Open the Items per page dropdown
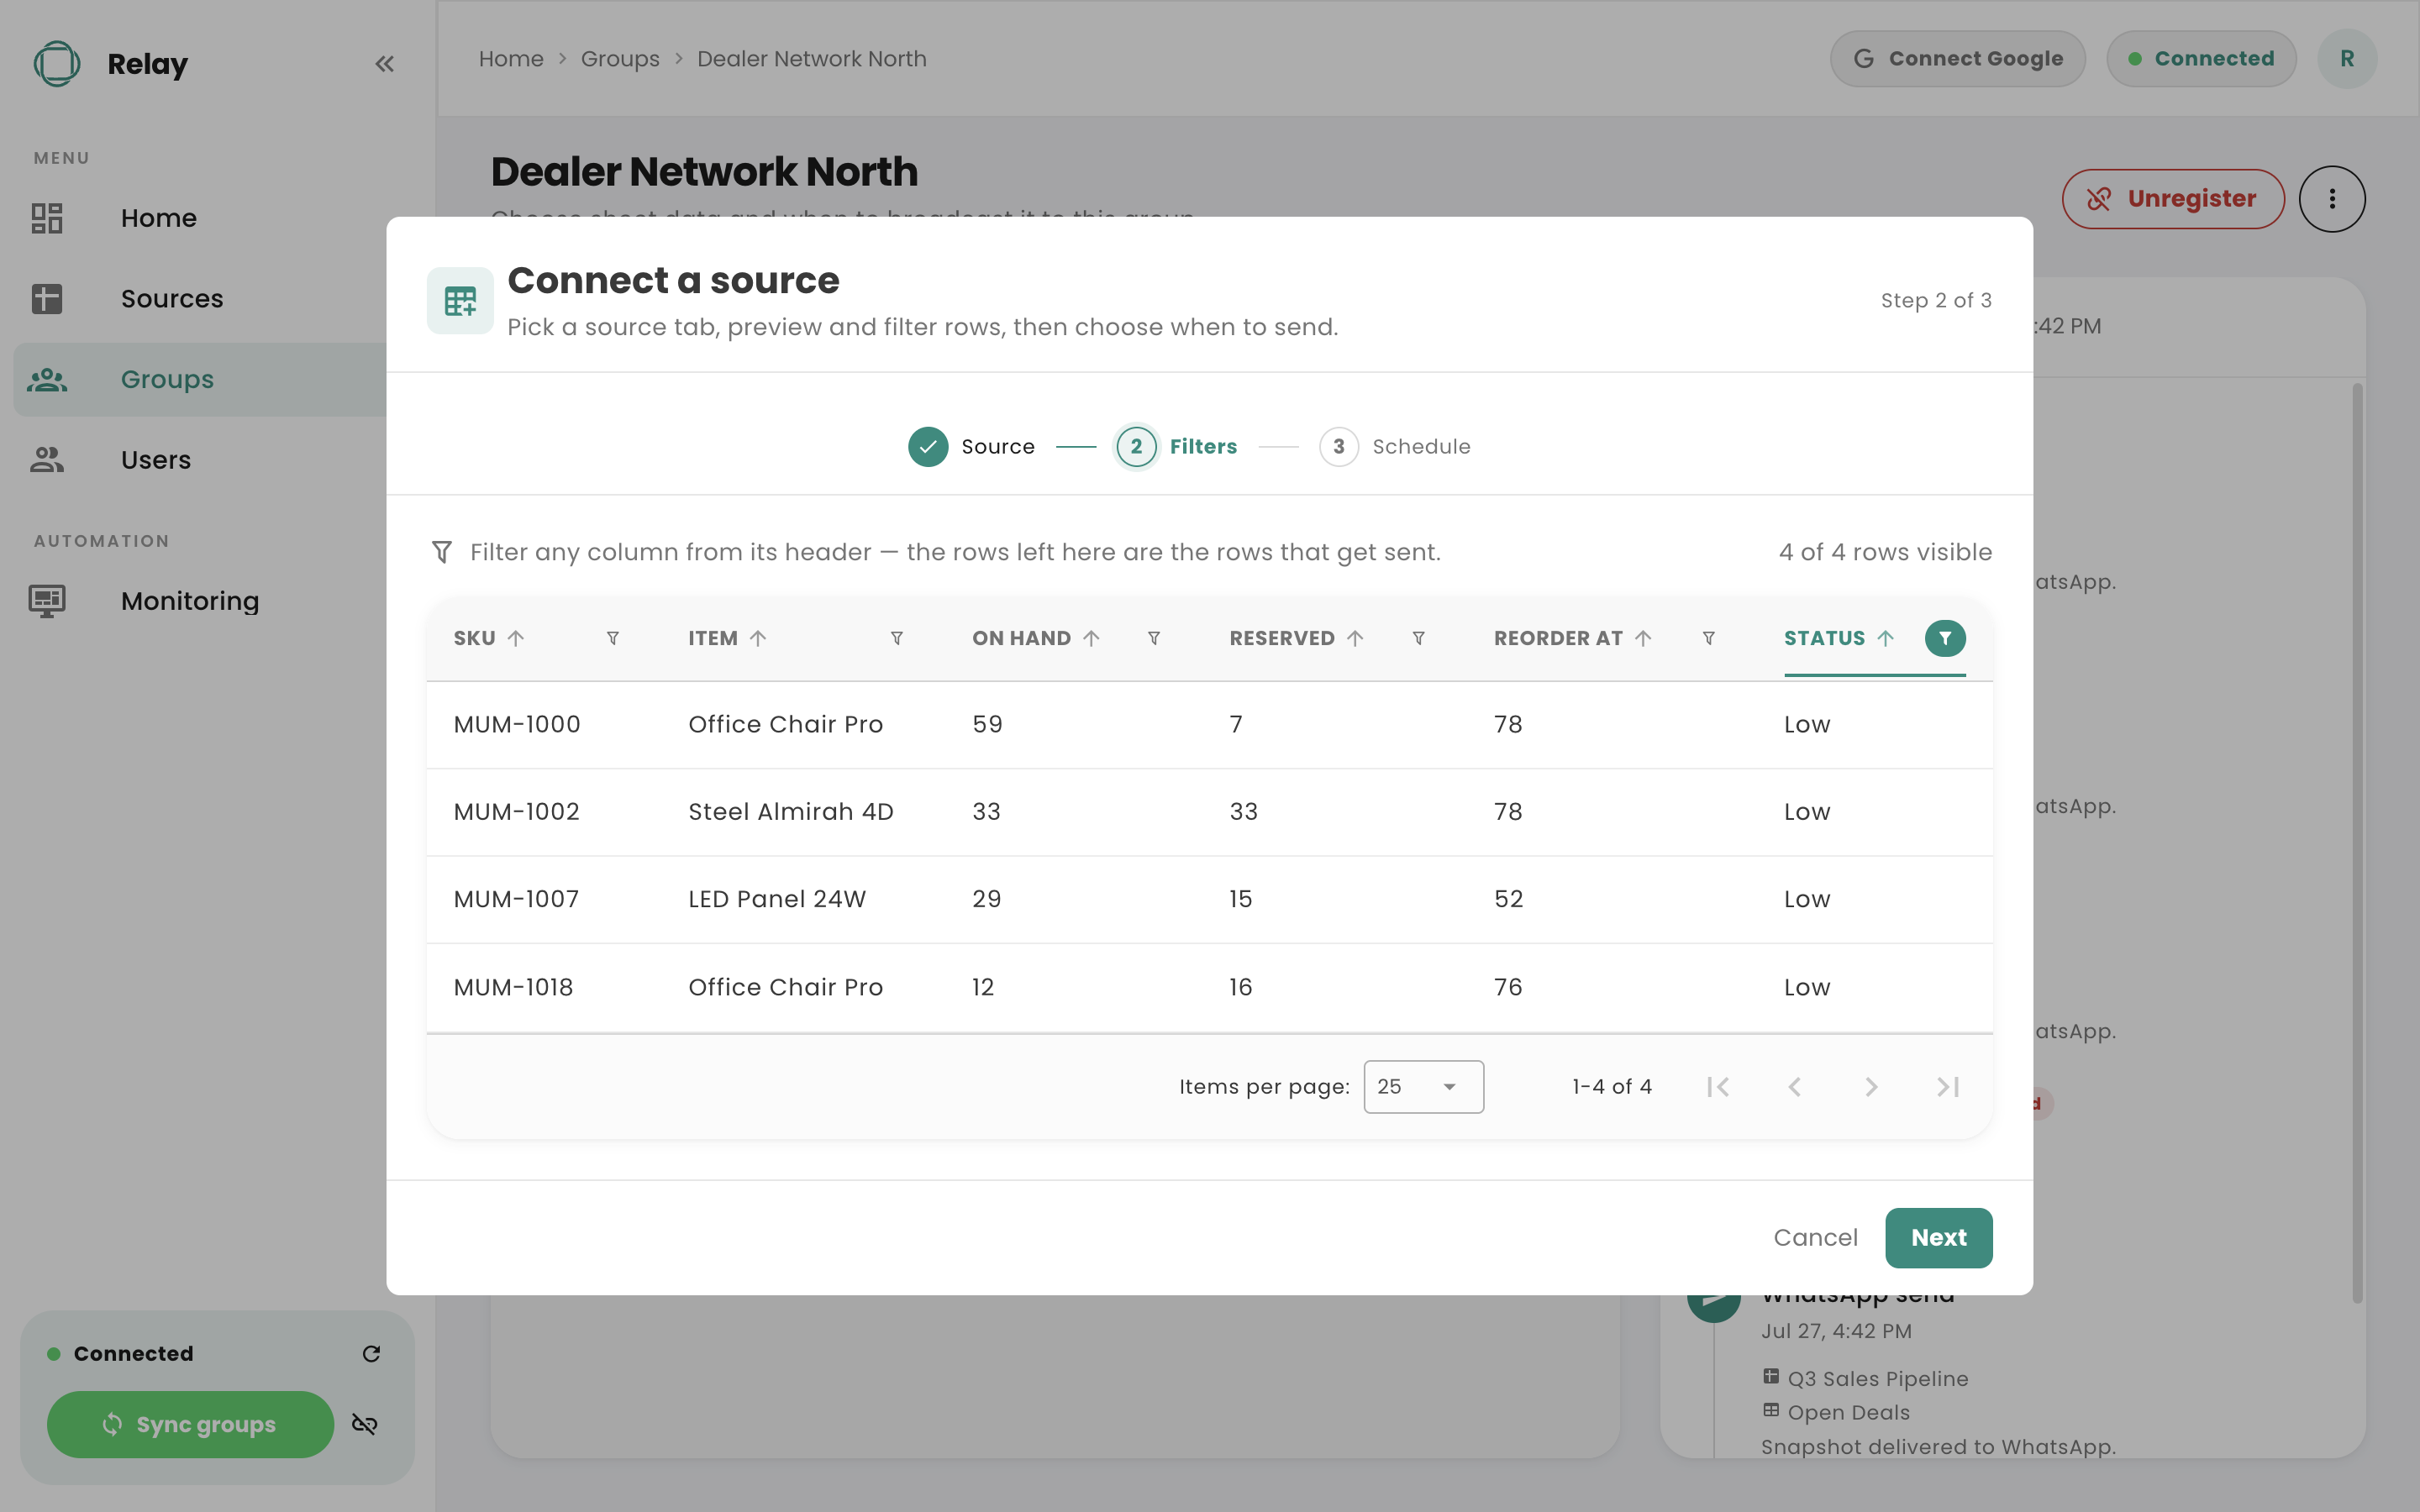Image resolution: width=2420 pixels, height=1512 pixels. pos(1423,1086)
